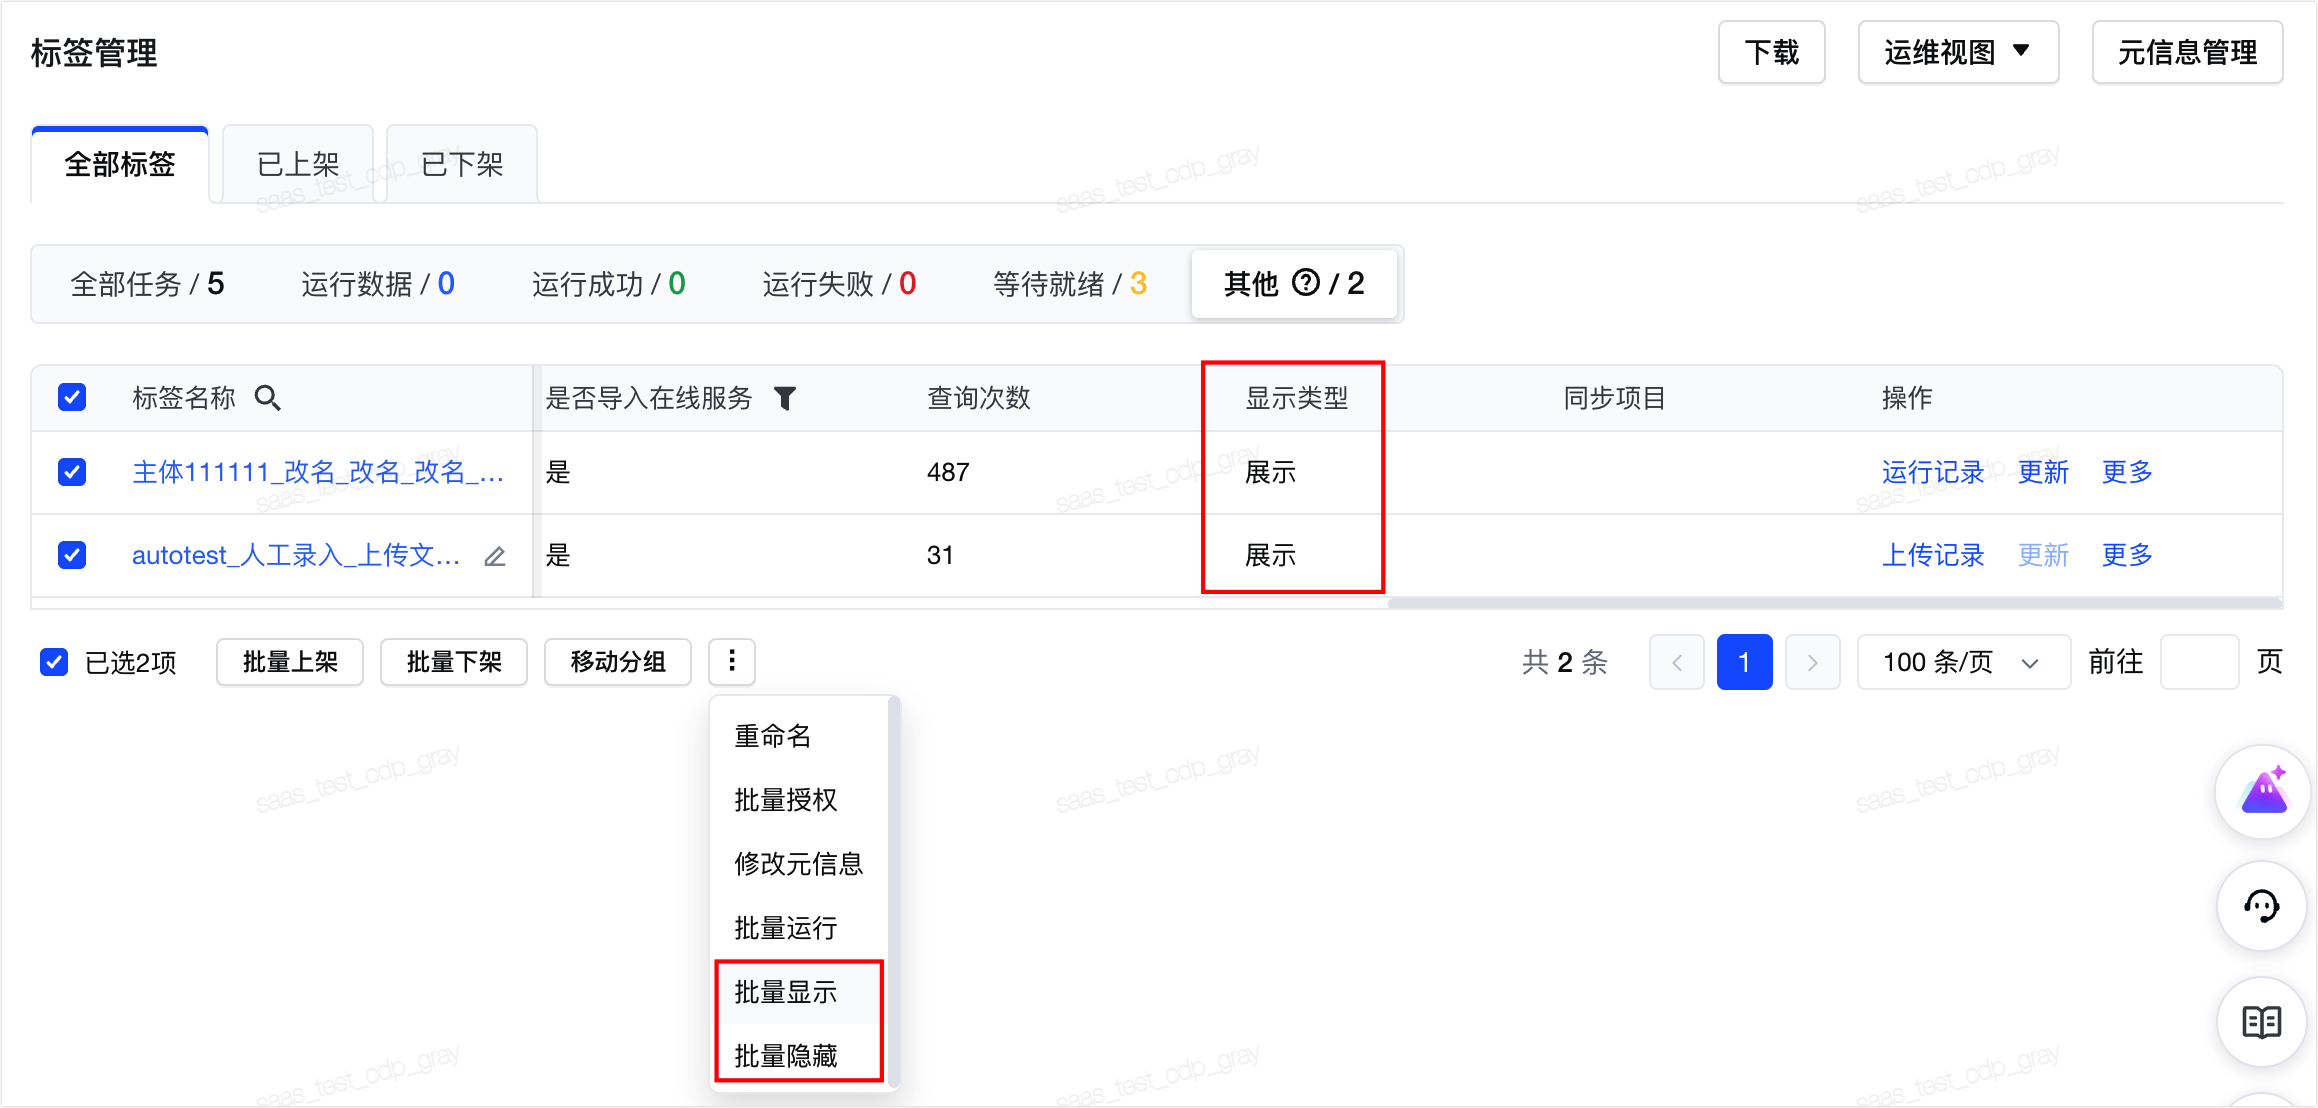Viewport: 2318px width, 1108px height.
Task: Click the 操作 column header
Action: pos(1907,398)
